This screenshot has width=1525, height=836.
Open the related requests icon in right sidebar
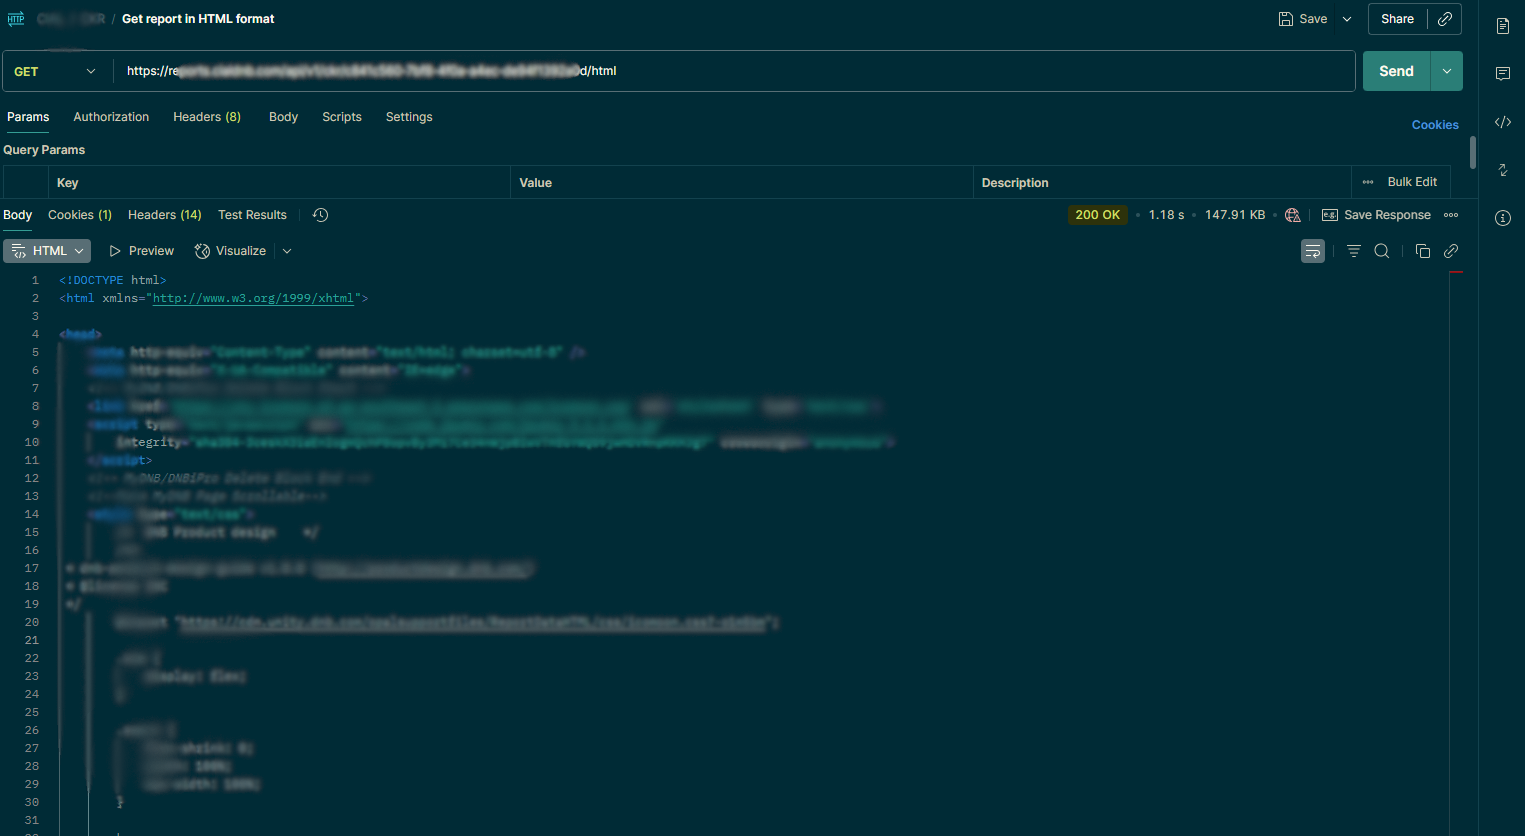1503,170
